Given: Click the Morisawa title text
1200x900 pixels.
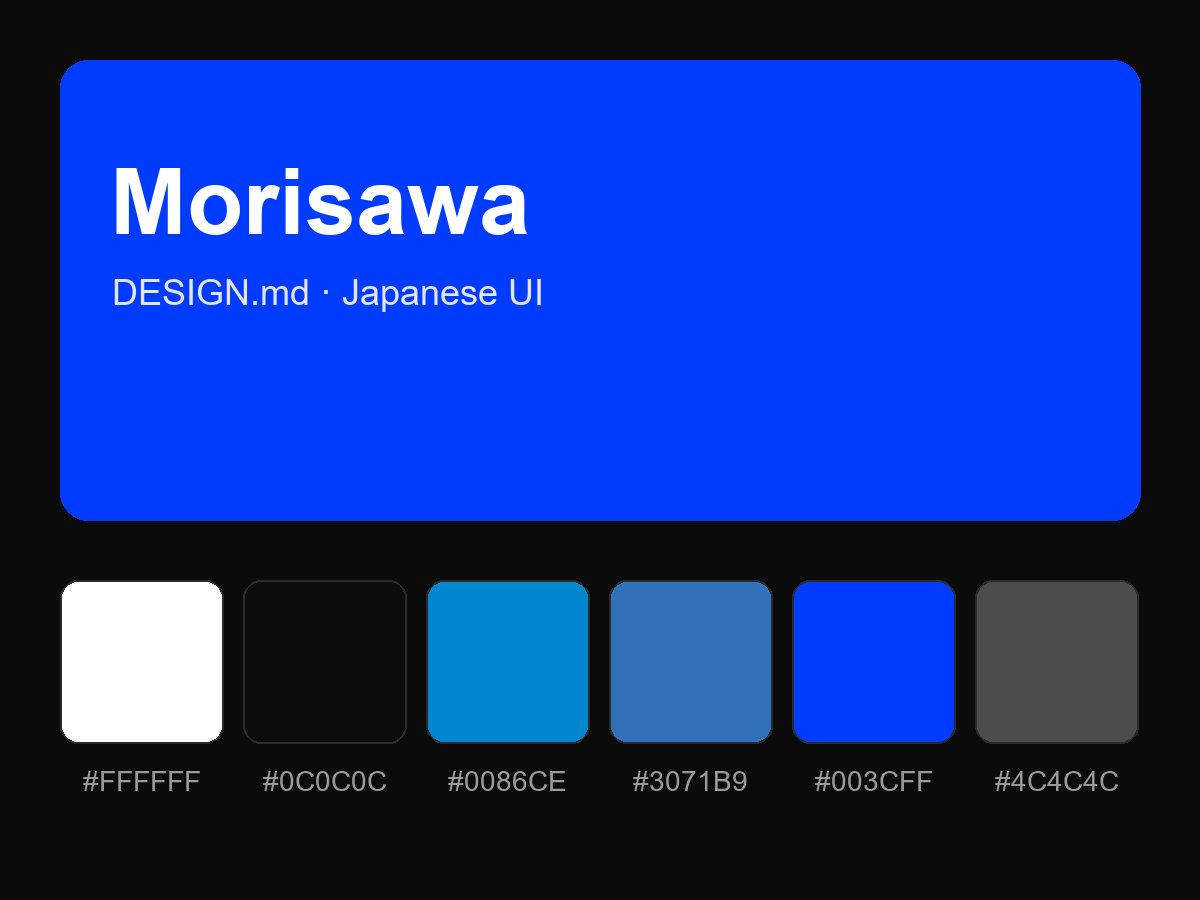Looking at the screenshot, I should 320,202.
